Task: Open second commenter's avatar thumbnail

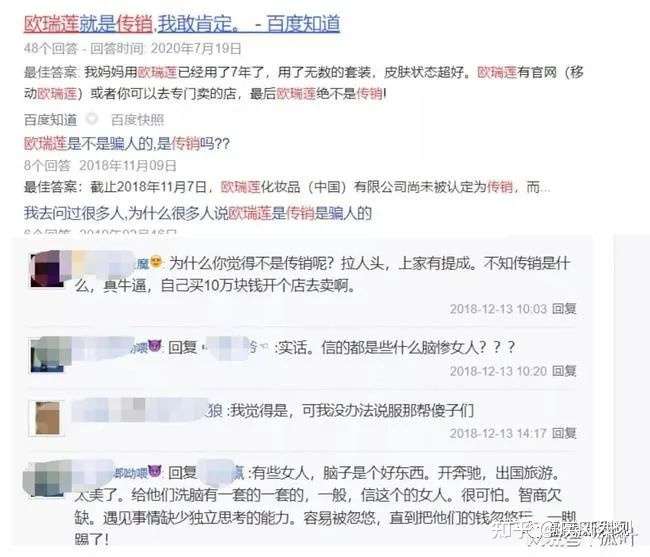Action: 47,355
